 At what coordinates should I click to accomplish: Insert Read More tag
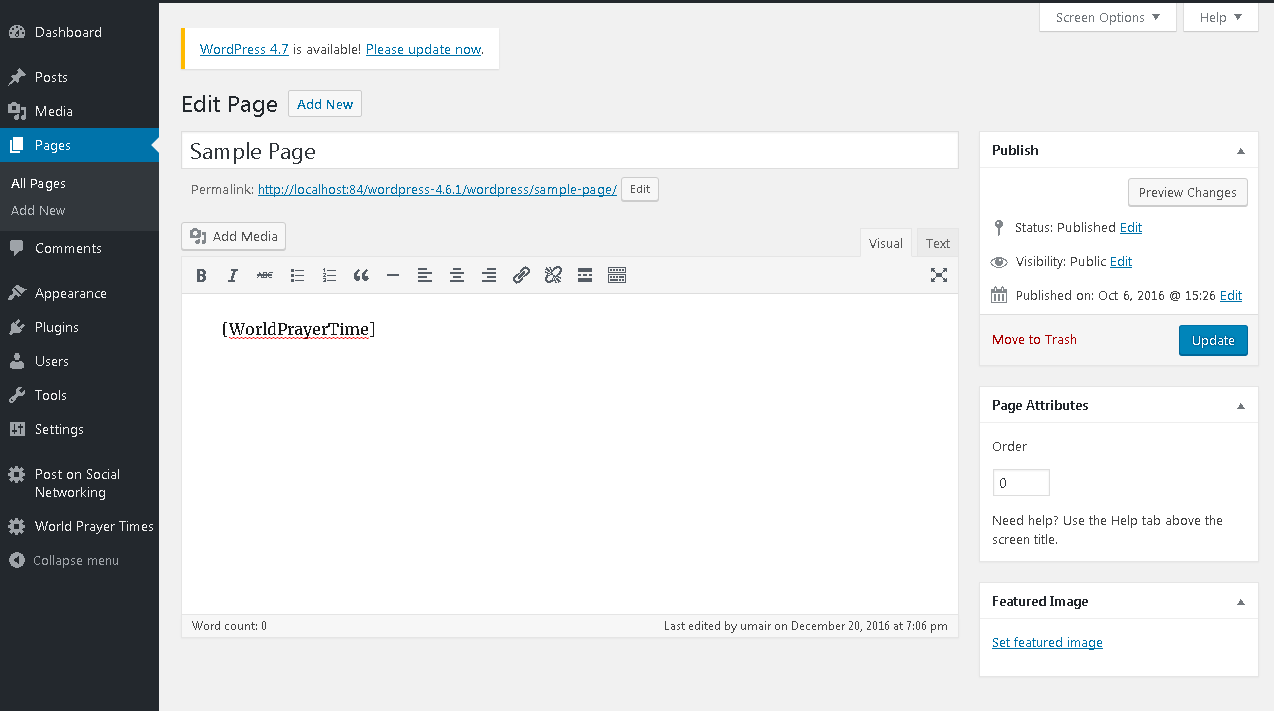(585, 276)
